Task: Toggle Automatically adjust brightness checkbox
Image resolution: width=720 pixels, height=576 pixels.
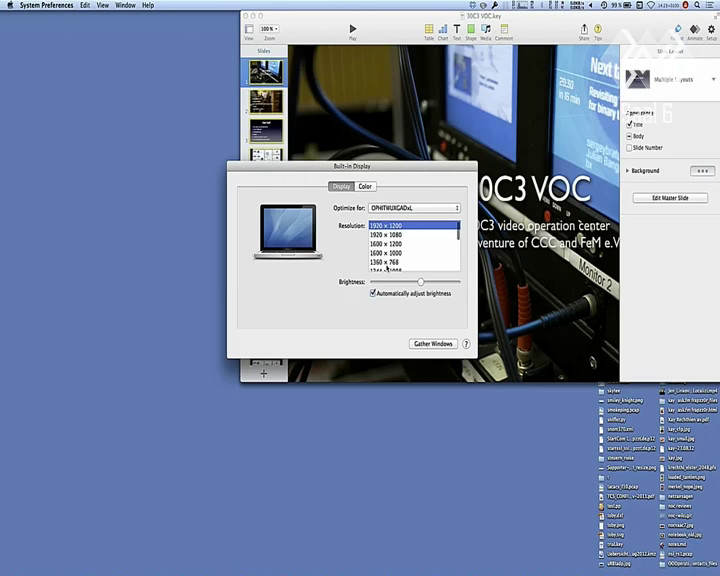Action: point(373,293)
